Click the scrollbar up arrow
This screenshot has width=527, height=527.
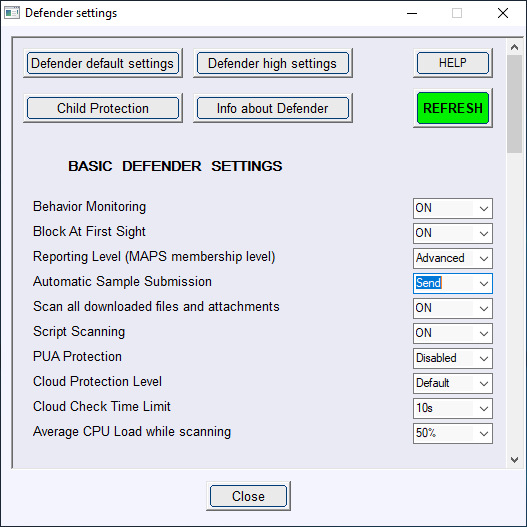coord(514,47)
